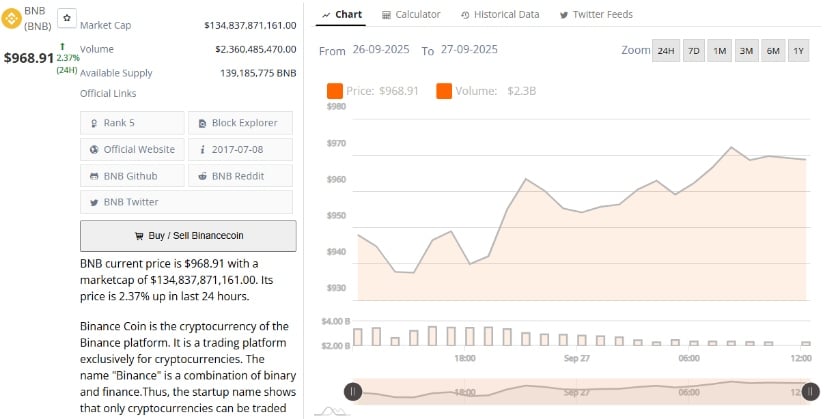Click the small curve icon below the navigator
The height and width of the screenshot is (419, 825).
coord(331,411)
